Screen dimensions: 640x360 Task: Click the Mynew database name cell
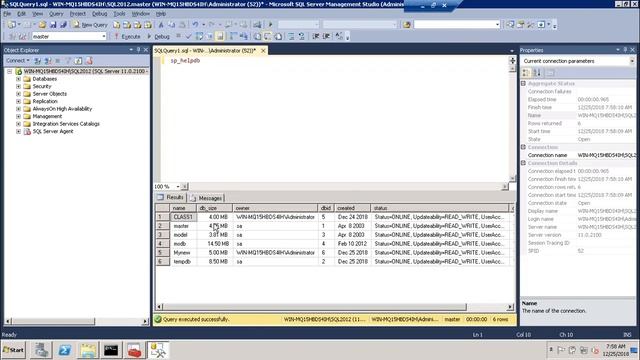click(x=183, y=253)
